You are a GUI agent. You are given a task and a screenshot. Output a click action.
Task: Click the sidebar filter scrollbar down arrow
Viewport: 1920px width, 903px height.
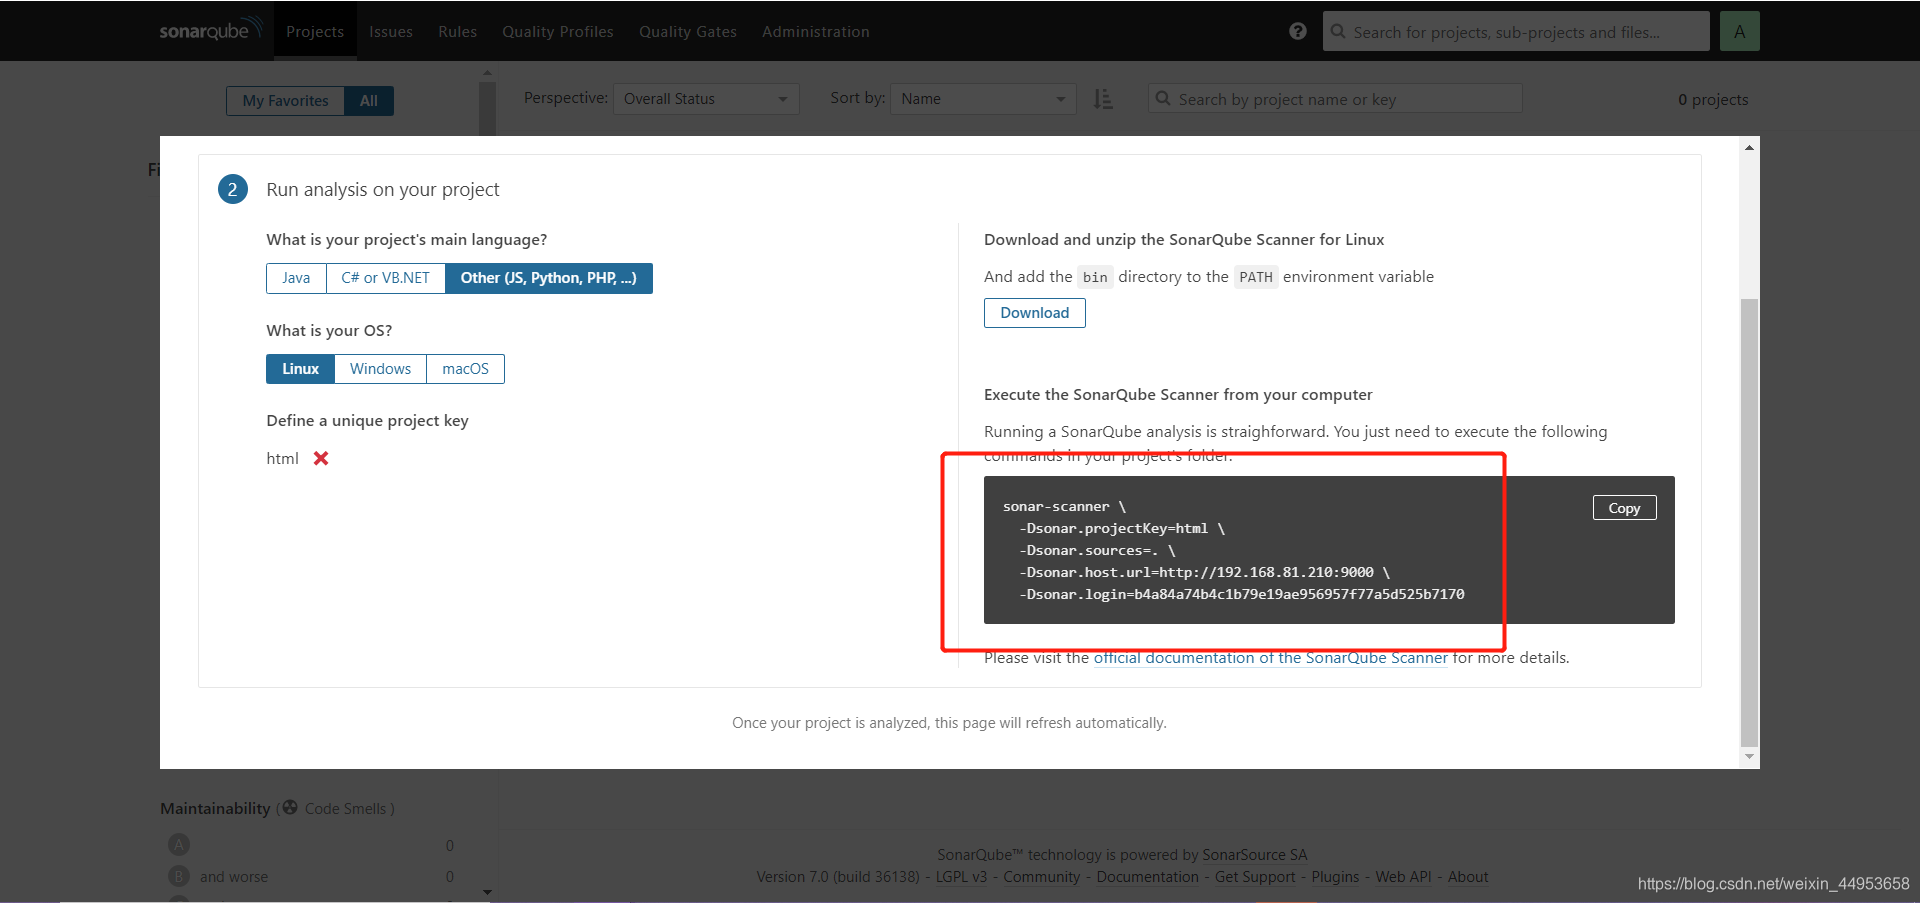(487, 892)
